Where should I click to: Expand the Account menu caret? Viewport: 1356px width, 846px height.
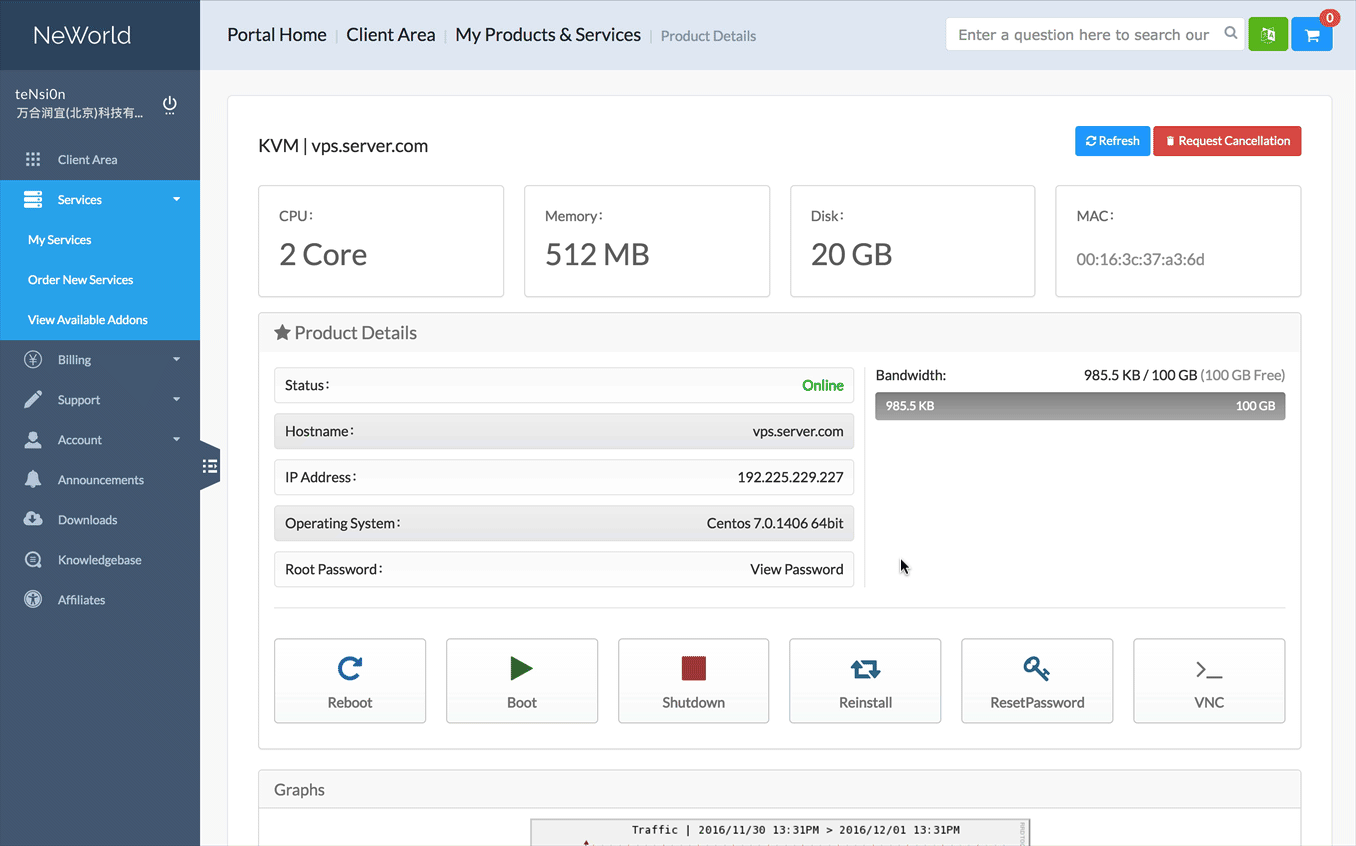click(x=177, y=439)
